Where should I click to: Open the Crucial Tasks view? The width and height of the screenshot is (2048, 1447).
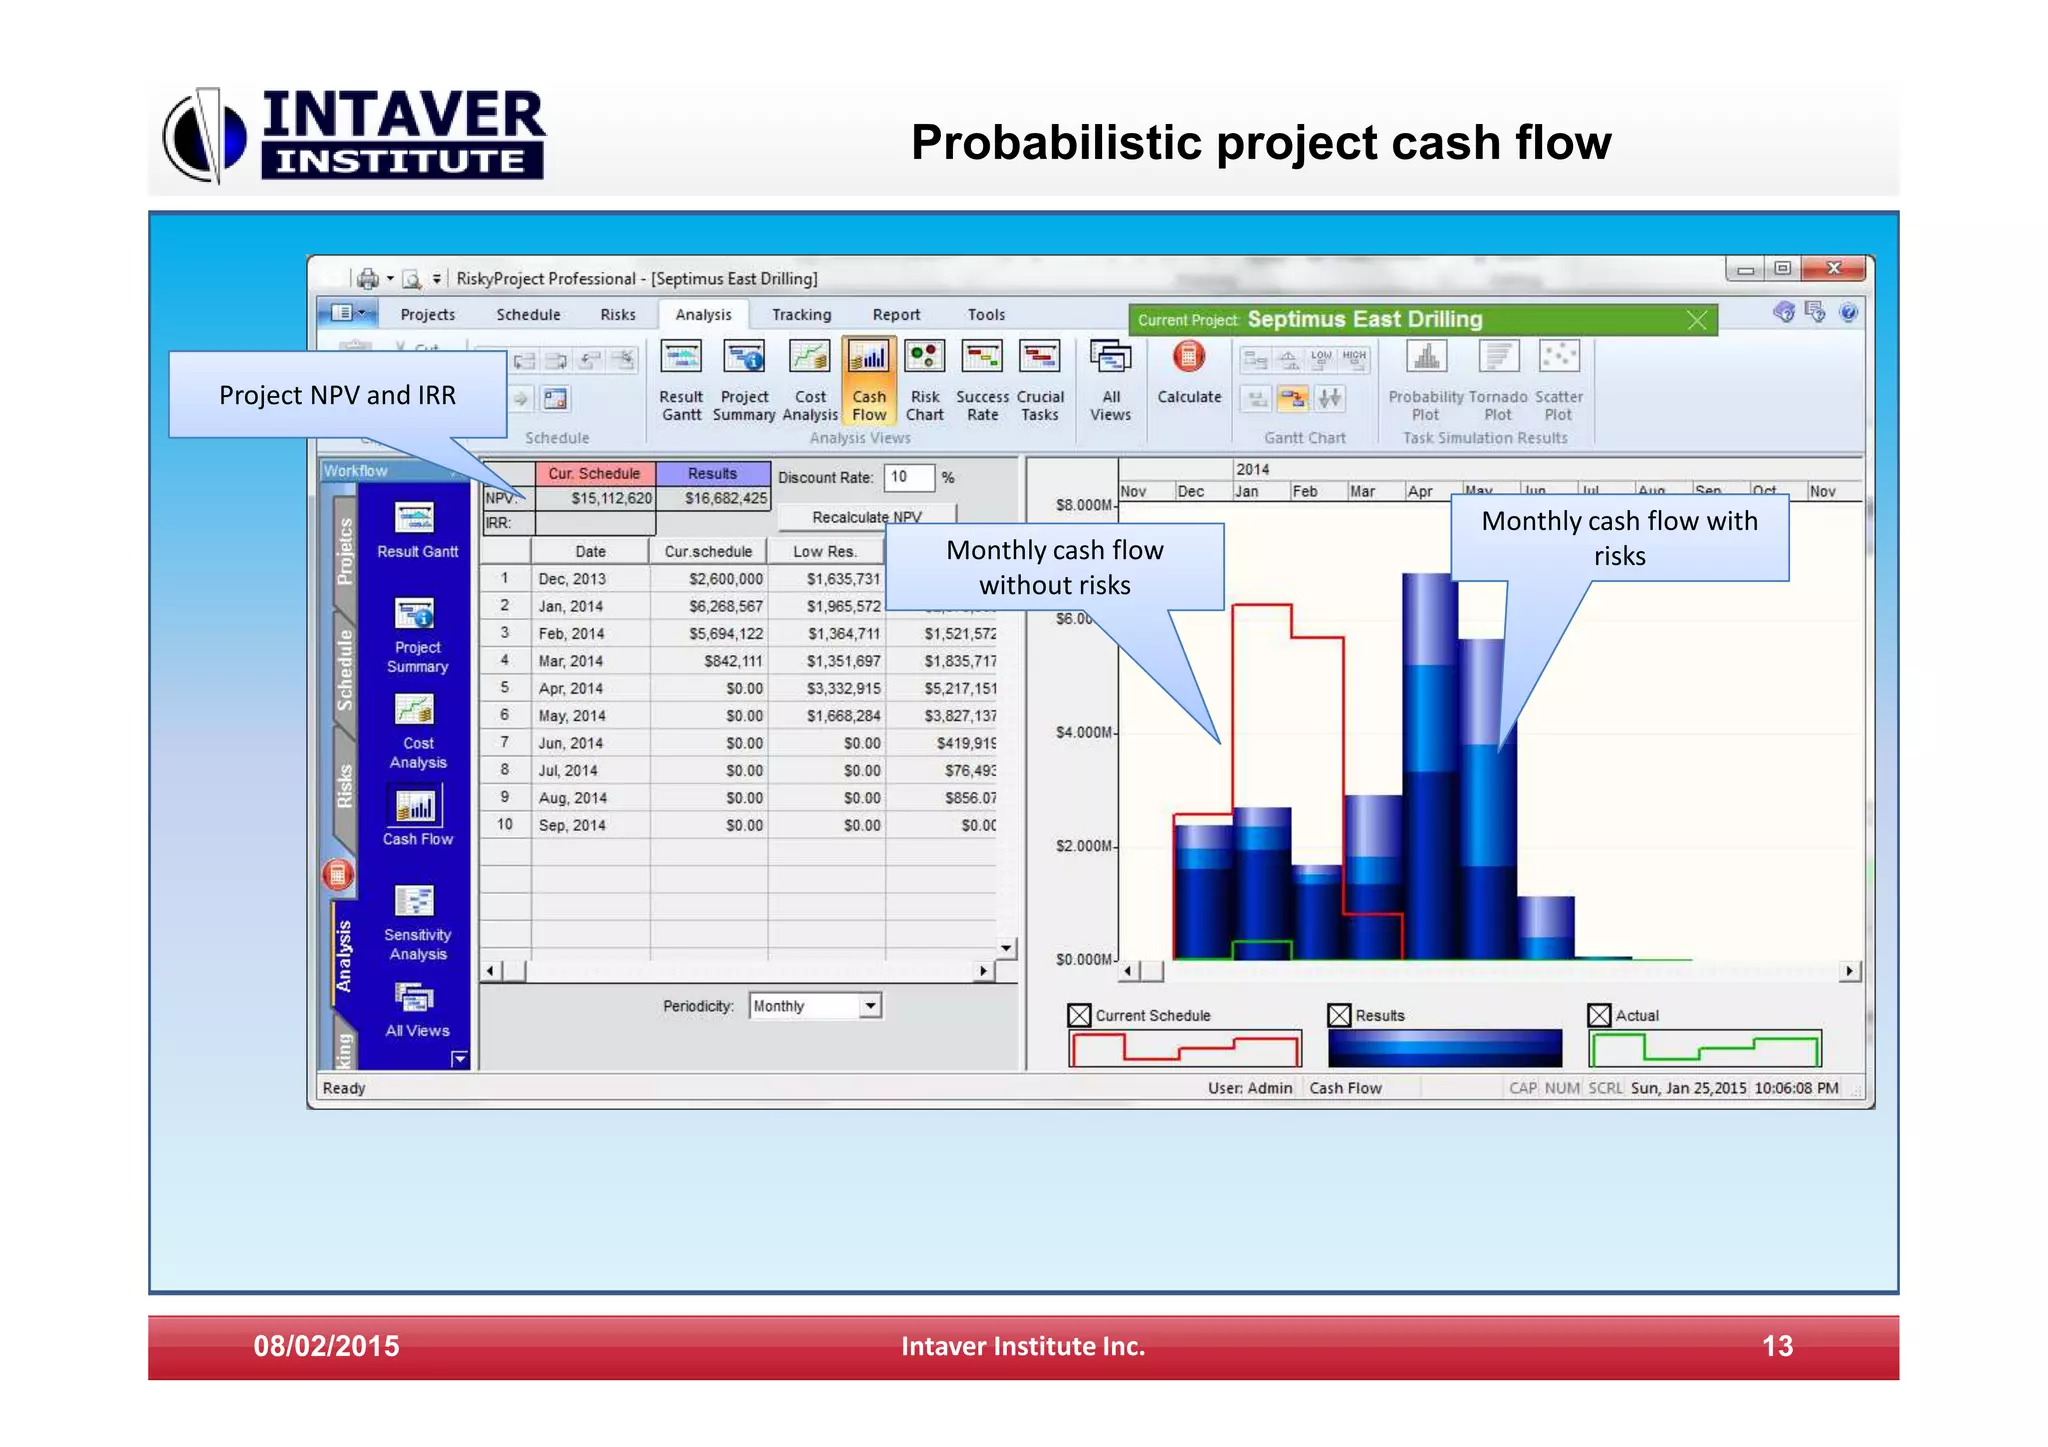[x=1040, y=380]
